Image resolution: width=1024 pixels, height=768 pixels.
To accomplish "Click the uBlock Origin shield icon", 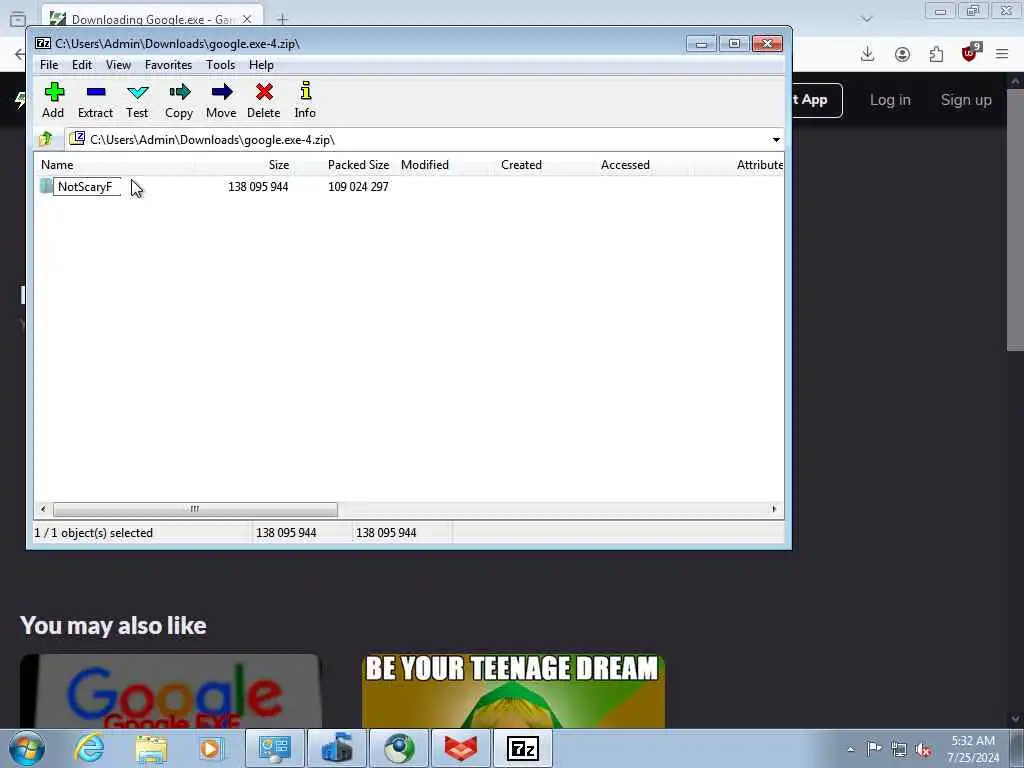I will [970, 53].
